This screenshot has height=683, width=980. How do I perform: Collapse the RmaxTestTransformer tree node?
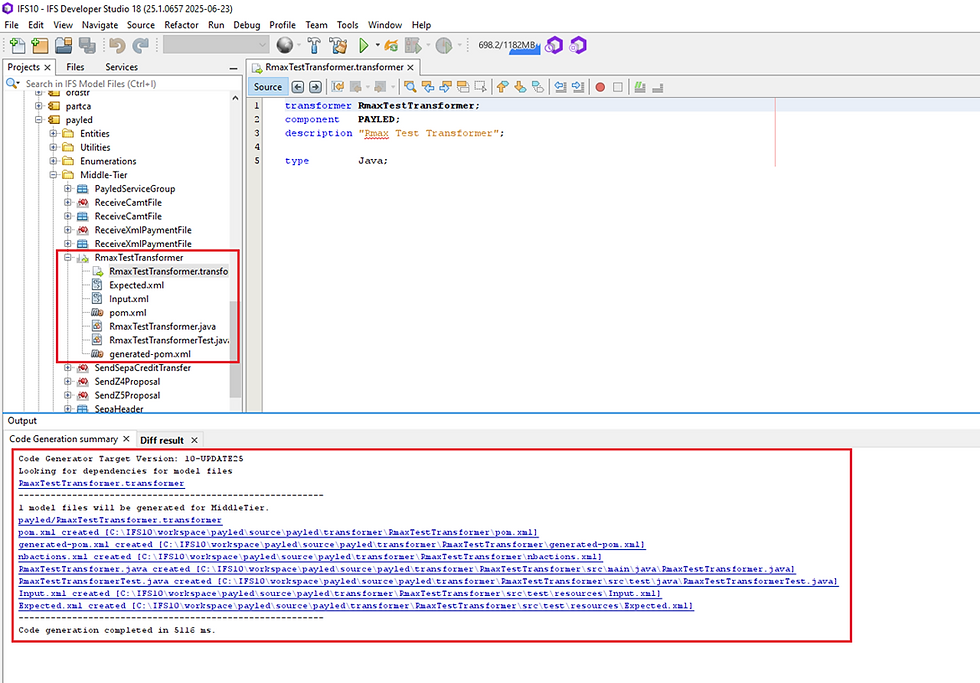pyautogui.click(x=68, y=257)
